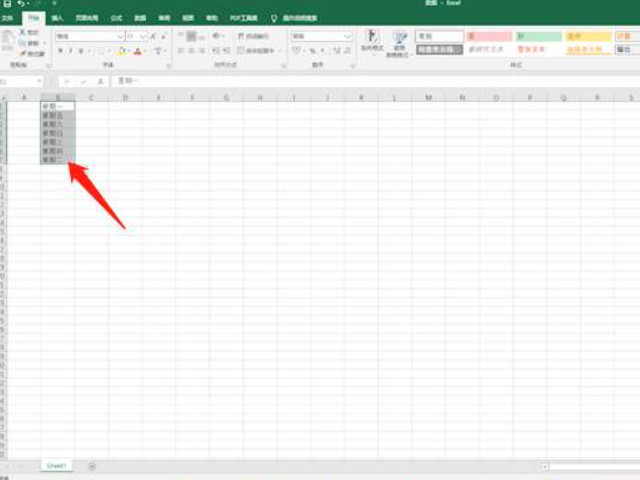Viewport: 640px width, 480px height.
Task: Open the Insert ribbon tab
Action: 57,18
